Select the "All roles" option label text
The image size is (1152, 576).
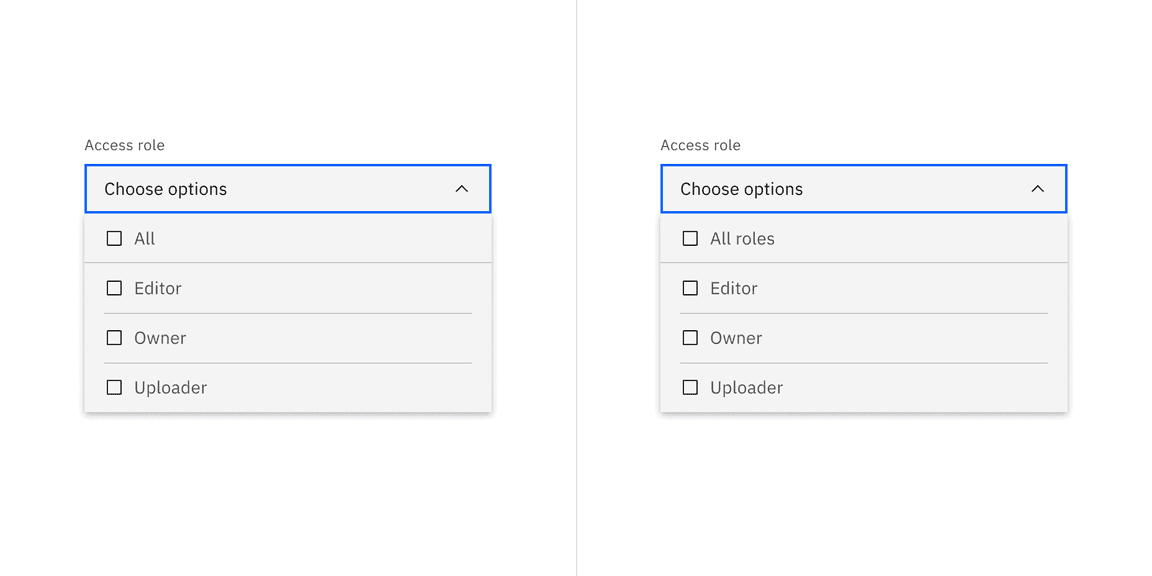click(742, 239)
